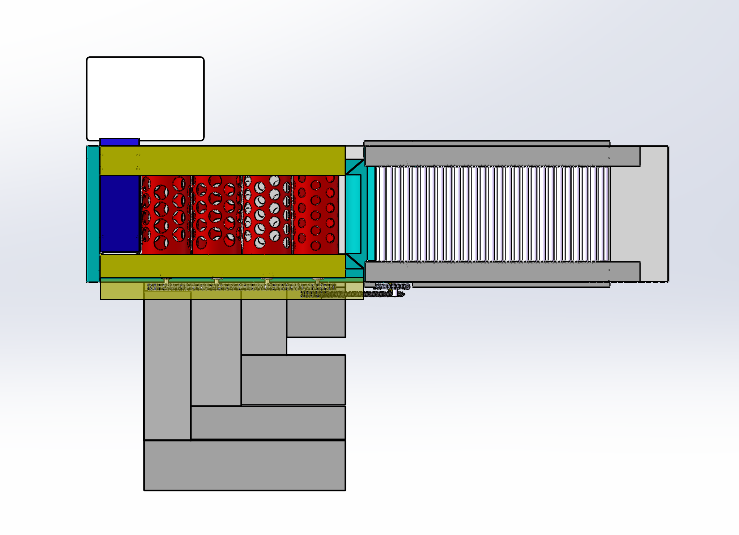The height and width of the screenshot is (535, 739).
Task: Pick the rightmost red drum section with small holes
Action: tap(316, 214)
